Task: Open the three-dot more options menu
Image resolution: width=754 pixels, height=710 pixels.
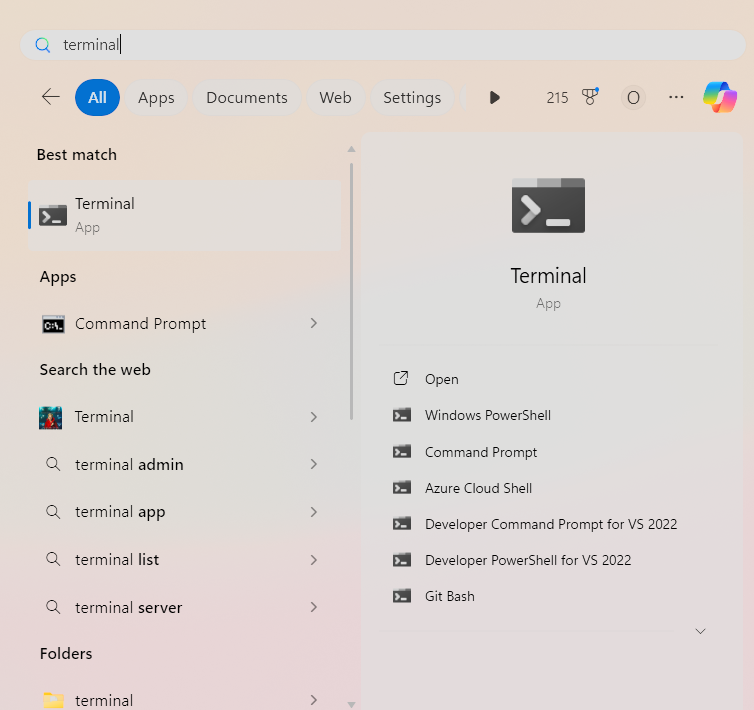Action: click(676, 97)
